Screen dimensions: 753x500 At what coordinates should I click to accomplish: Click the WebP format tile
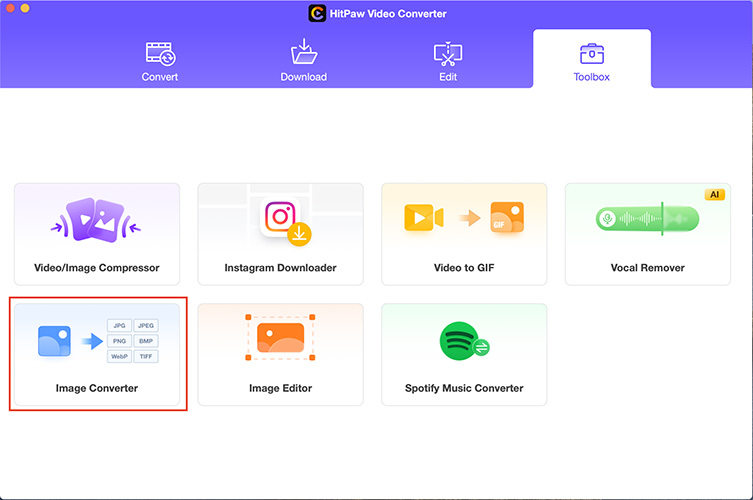pos(119,356)
